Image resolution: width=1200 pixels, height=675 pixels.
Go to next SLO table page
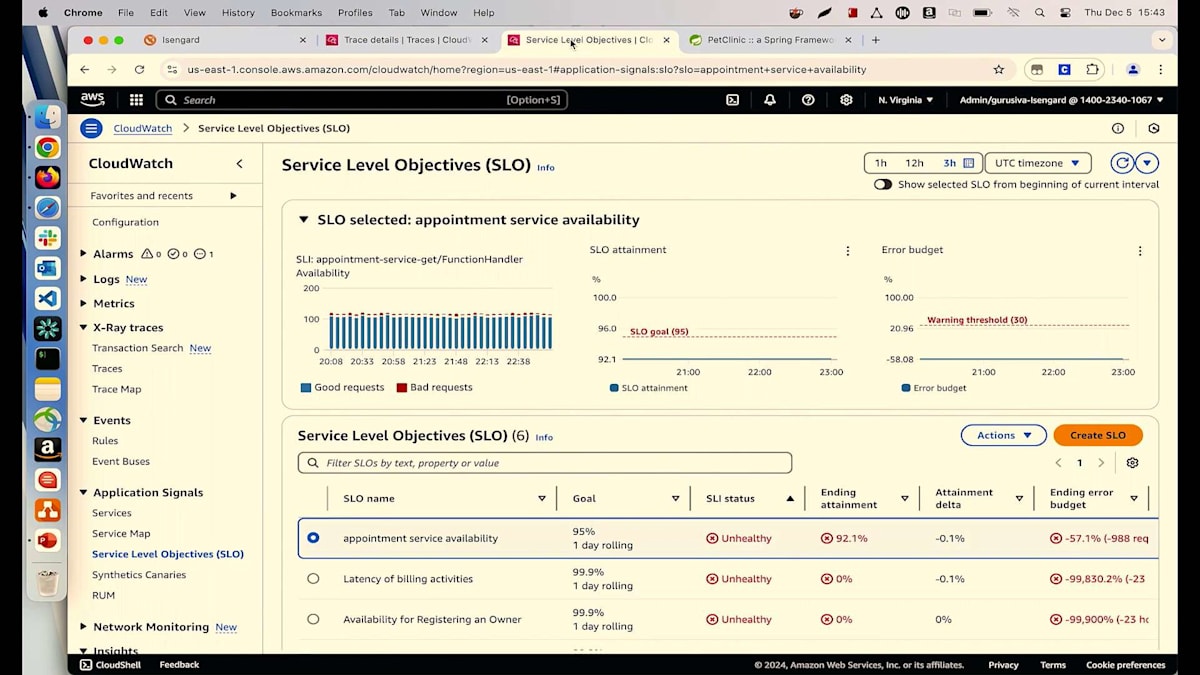[1101, 463]
